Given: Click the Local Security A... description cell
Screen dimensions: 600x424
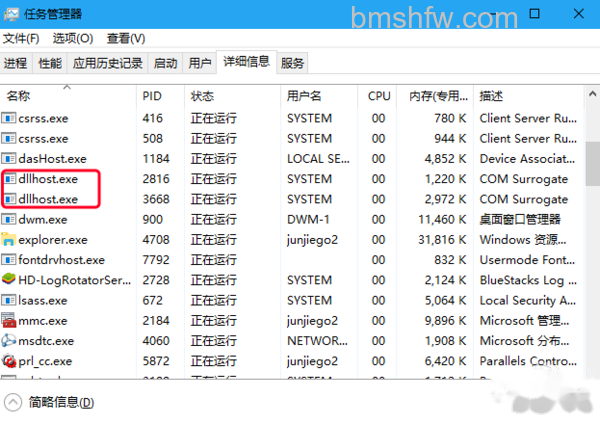Looking at the screenshot, I should (x=528, y=300).
